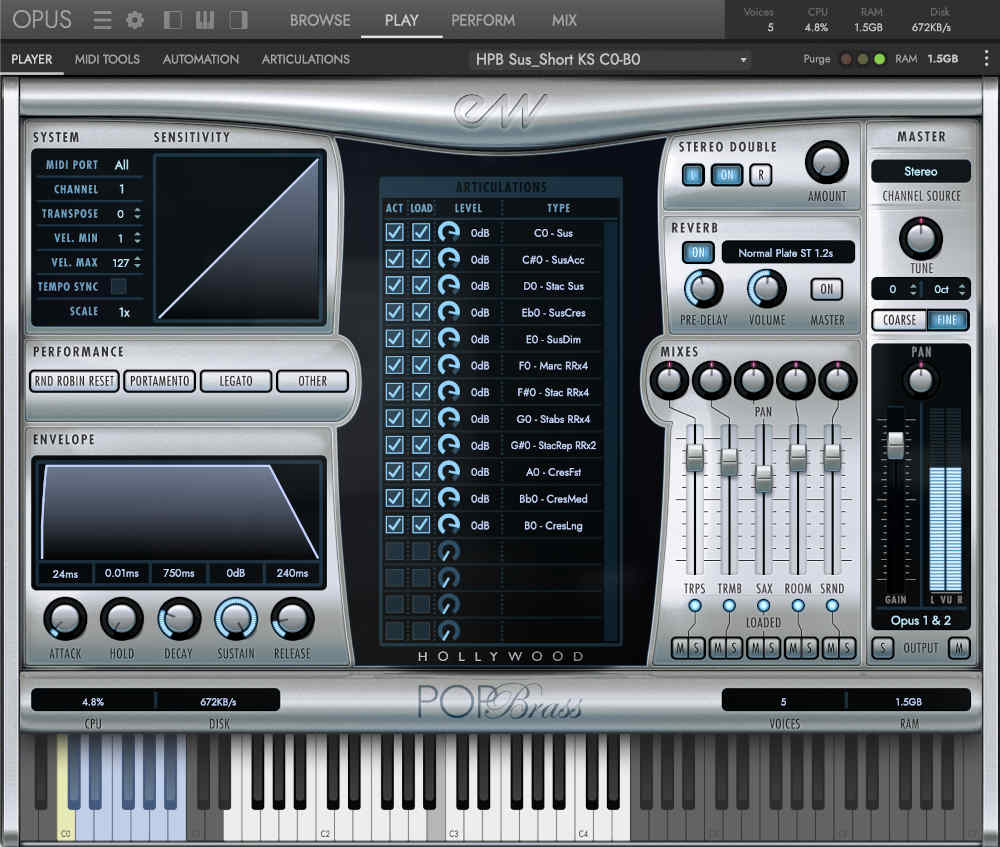This screenshot has height=847, width=1000.
Task: Open the HPB Sus_Short instrument dropdown
Action: coord(611,60)
